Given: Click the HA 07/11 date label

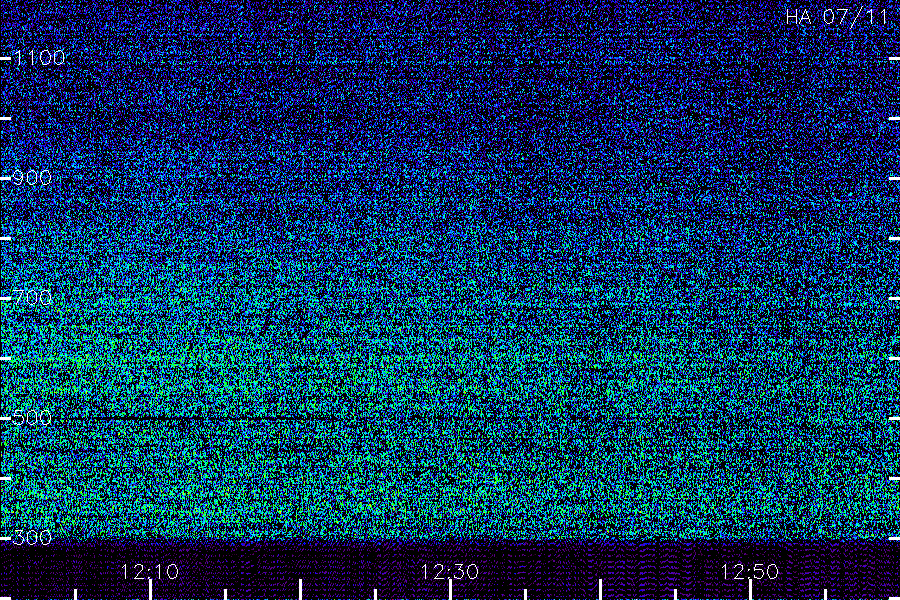Looking at the screenshot, I should click(837, 17).
